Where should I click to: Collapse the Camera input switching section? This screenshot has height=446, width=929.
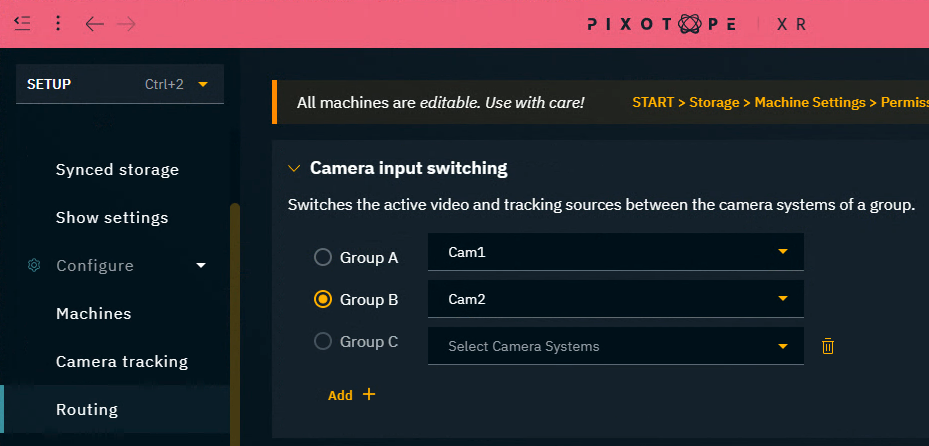tap(294, 169)
